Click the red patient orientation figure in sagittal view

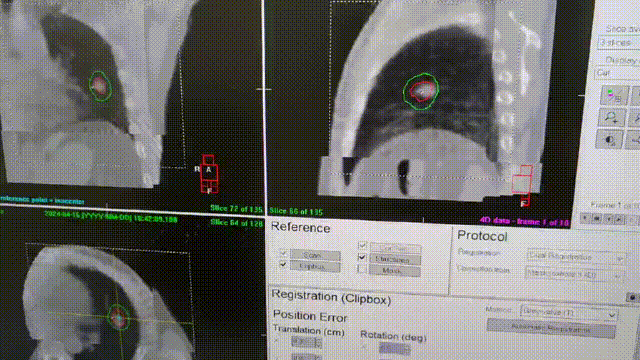pyautogui.click(x=209, y=174)
